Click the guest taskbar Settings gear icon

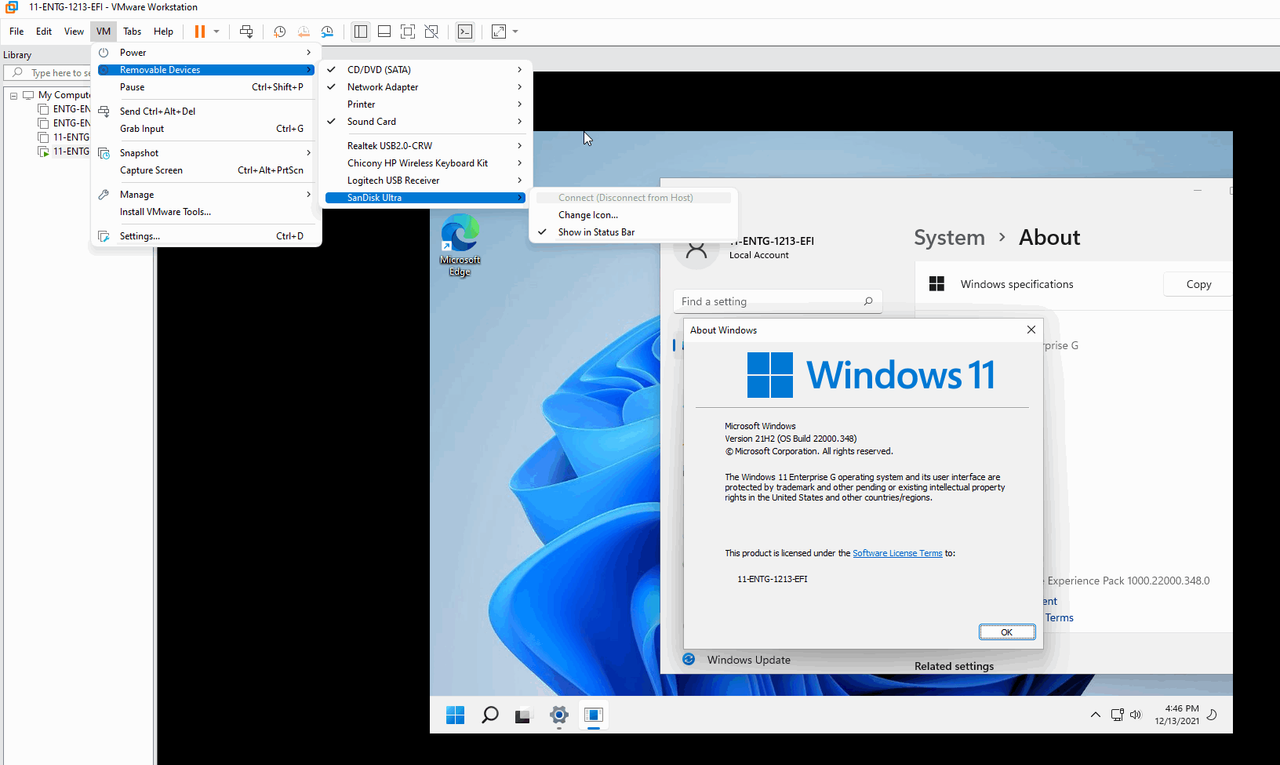click(x=559, y=715)
